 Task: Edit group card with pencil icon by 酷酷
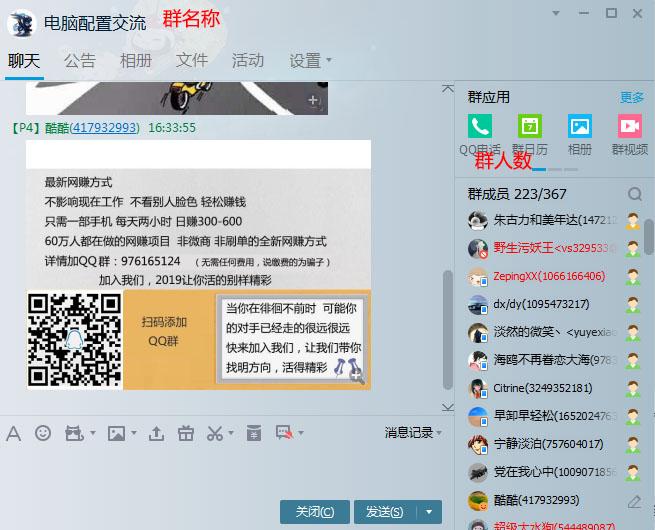click(x=634, y=501)
